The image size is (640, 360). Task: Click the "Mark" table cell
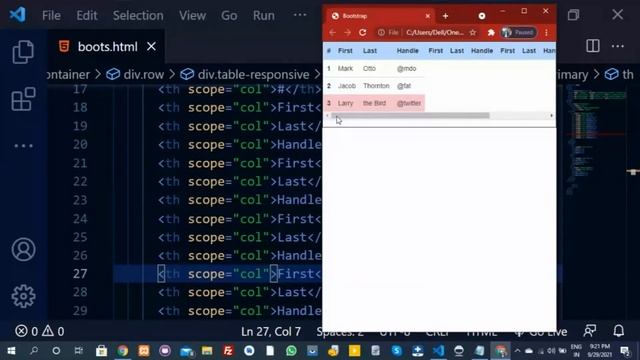[x=345, y=69]
